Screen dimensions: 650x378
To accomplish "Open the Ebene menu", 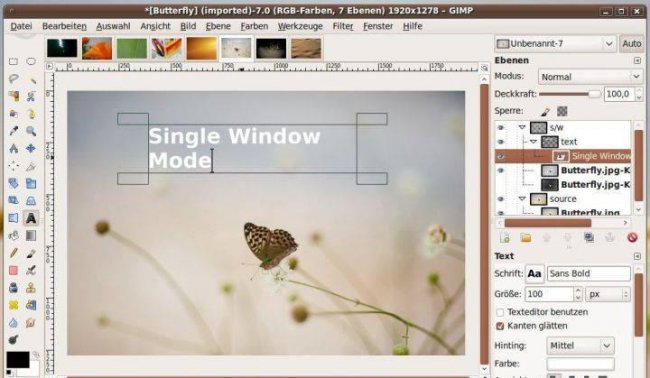I will click(x=218, y=26).
